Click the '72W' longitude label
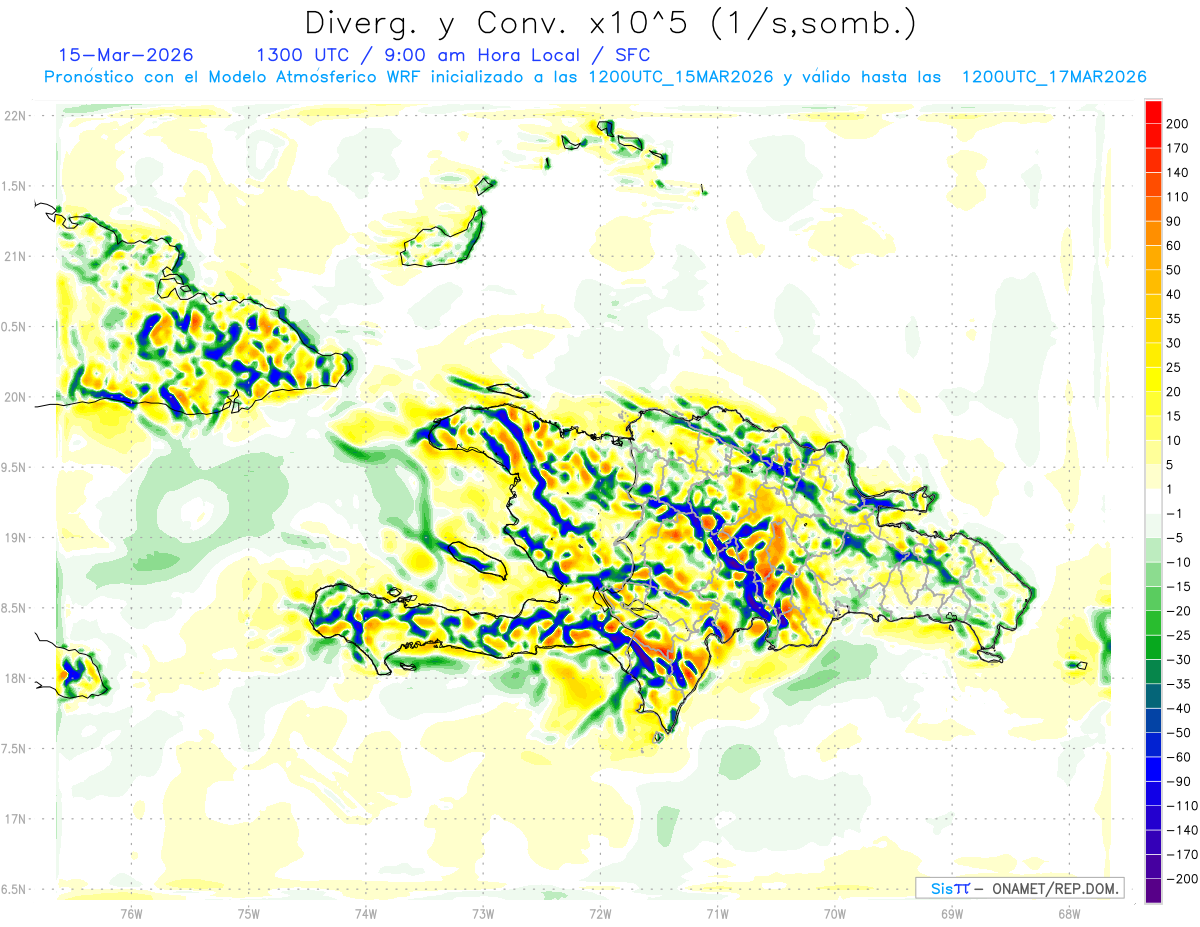This screenshot has height=927, width=1200. (x=600, y=913)
